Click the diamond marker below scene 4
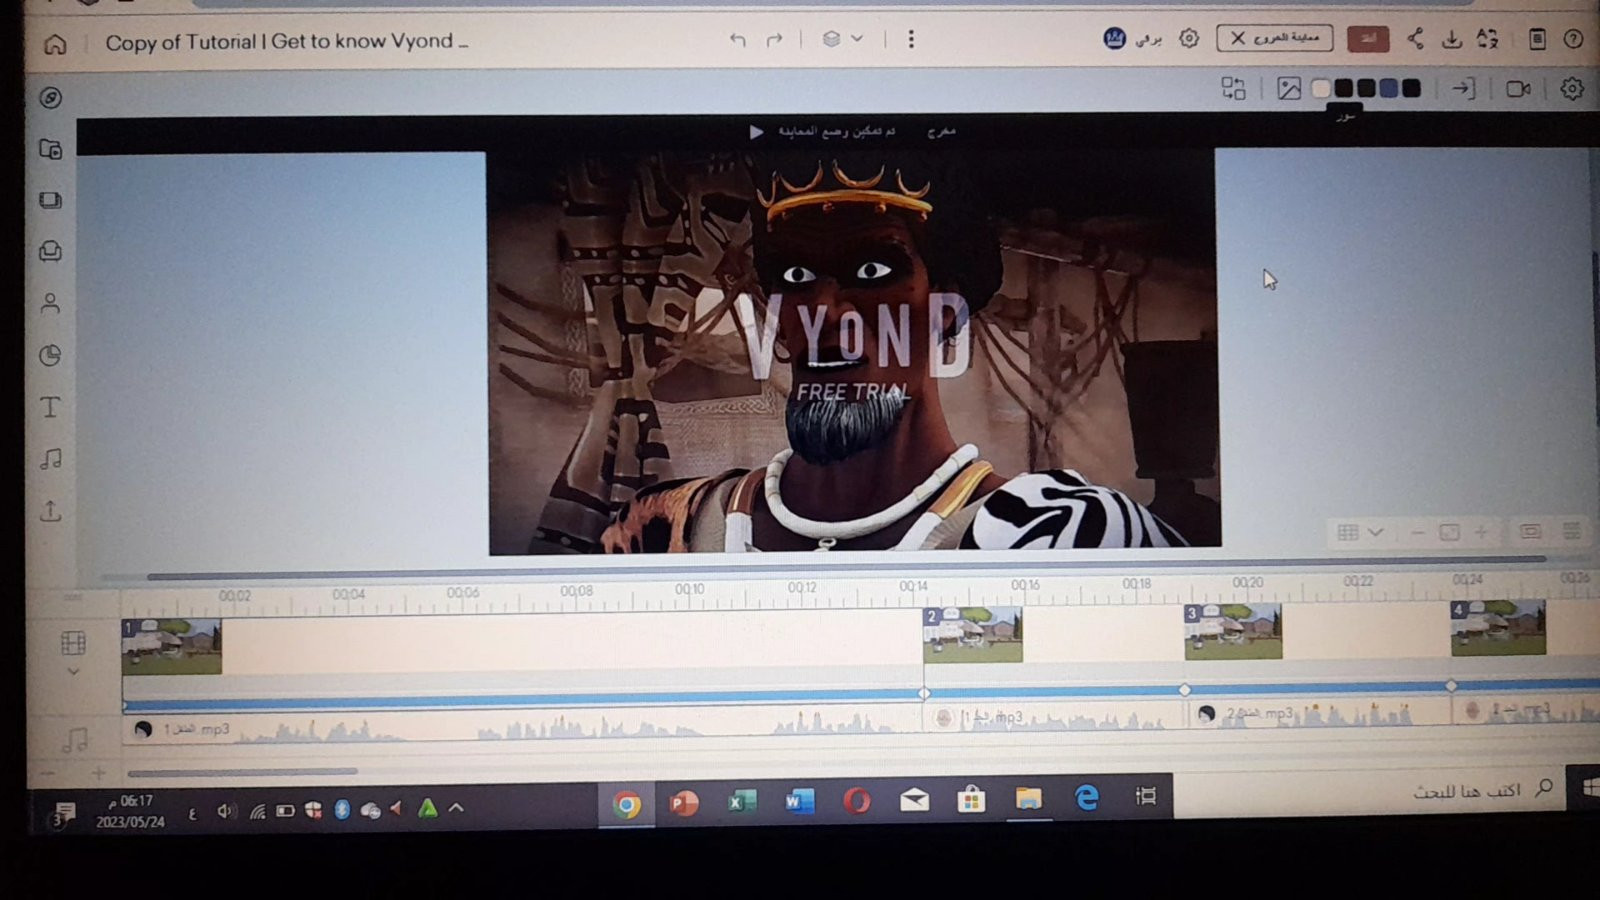 (x=1451, y=686)
